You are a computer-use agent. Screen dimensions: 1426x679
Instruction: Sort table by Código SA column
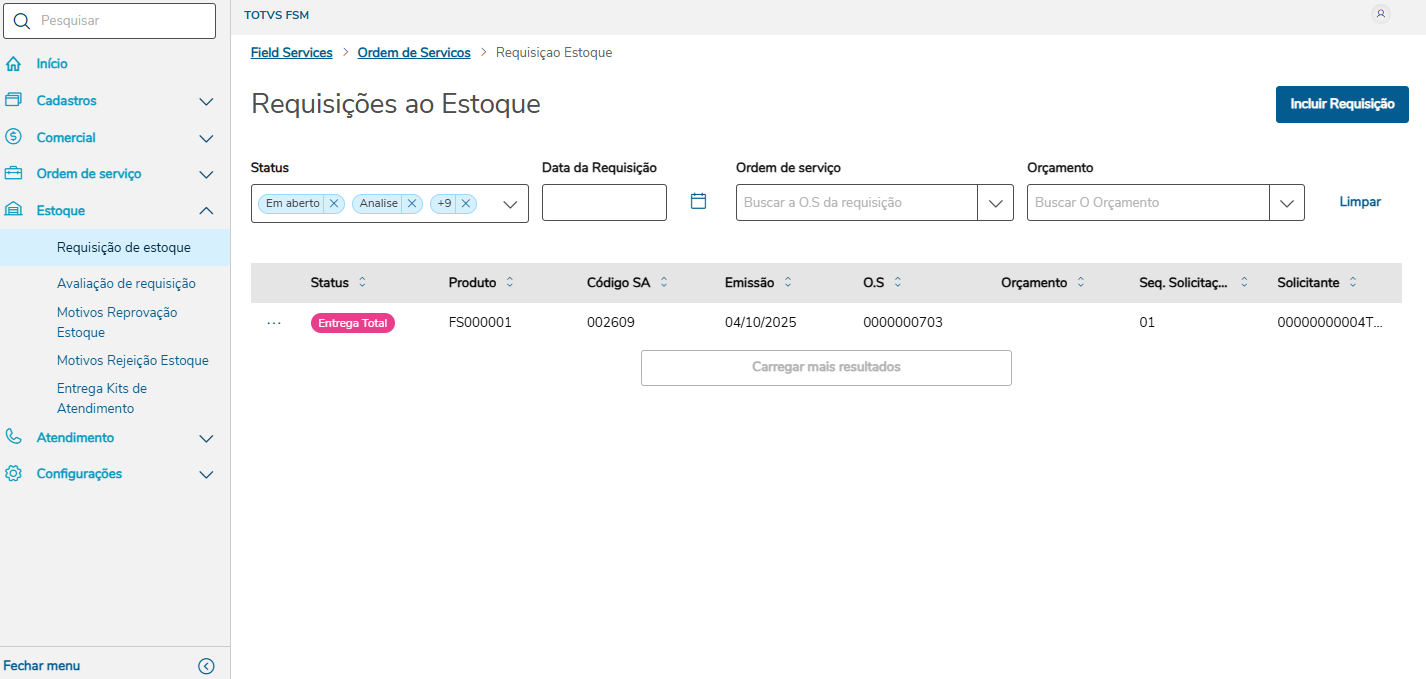[664, 283]
